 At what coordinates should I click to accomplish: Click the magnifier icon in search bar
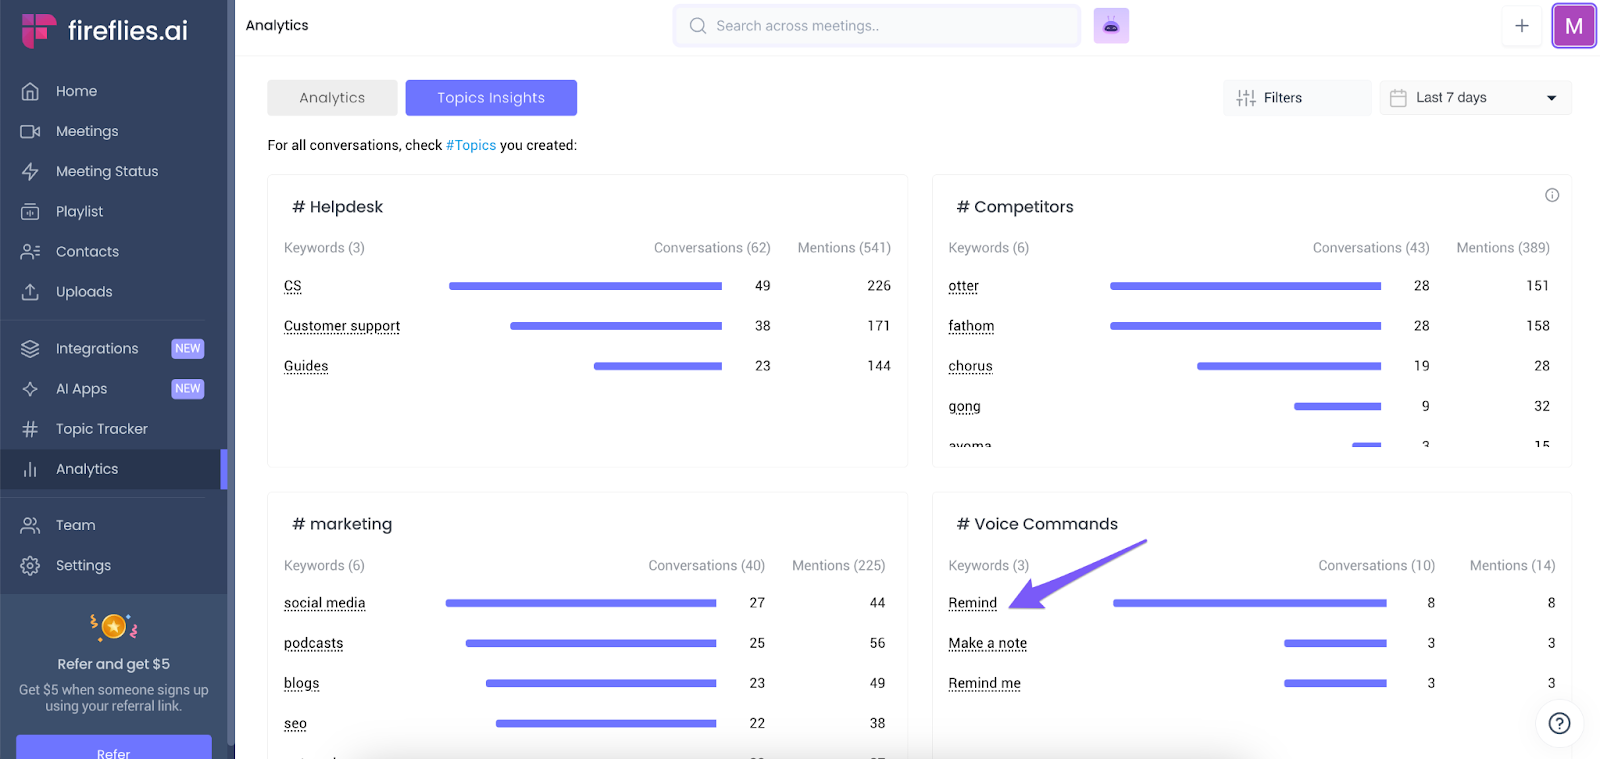(x=698, y=26)
